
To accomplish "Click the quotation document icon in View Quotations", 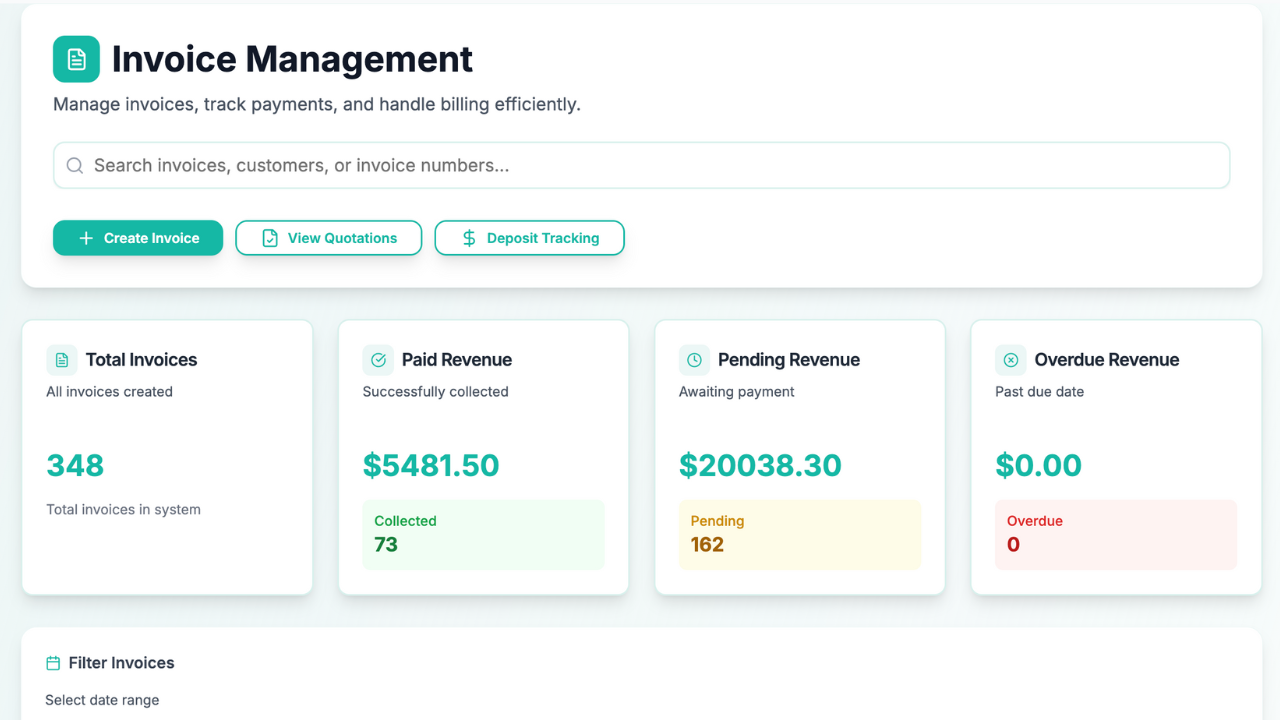I will [270, 238].
